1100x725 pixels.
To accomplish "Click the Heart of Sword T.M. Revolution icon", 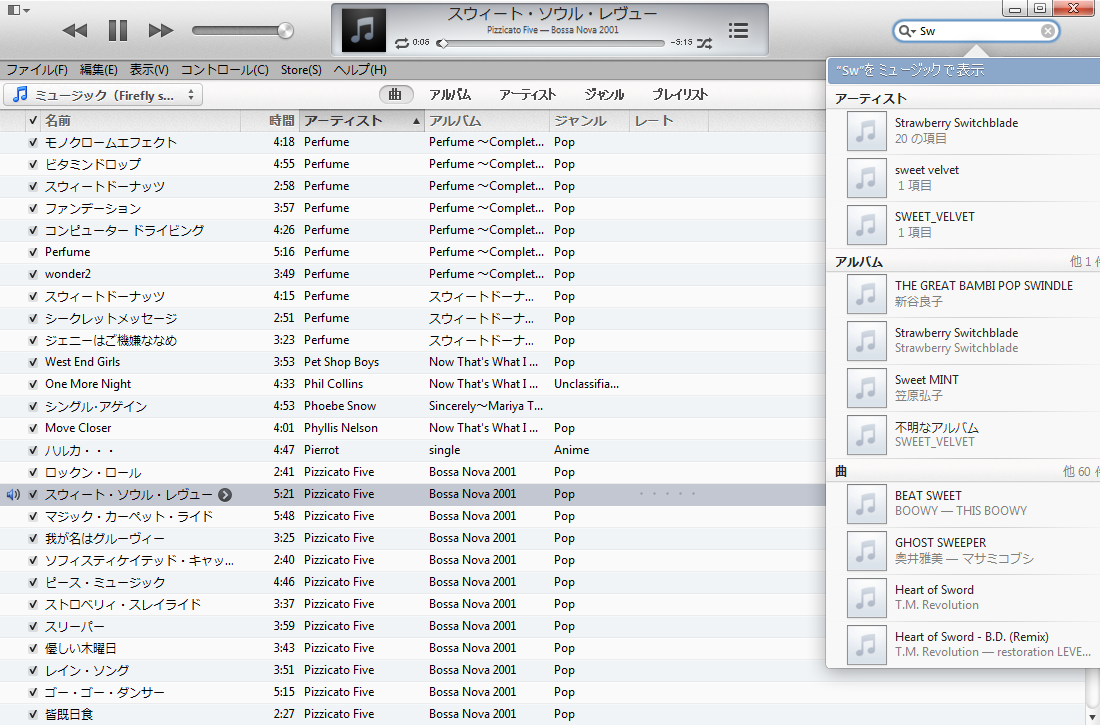I will click(x=866, y=598).
